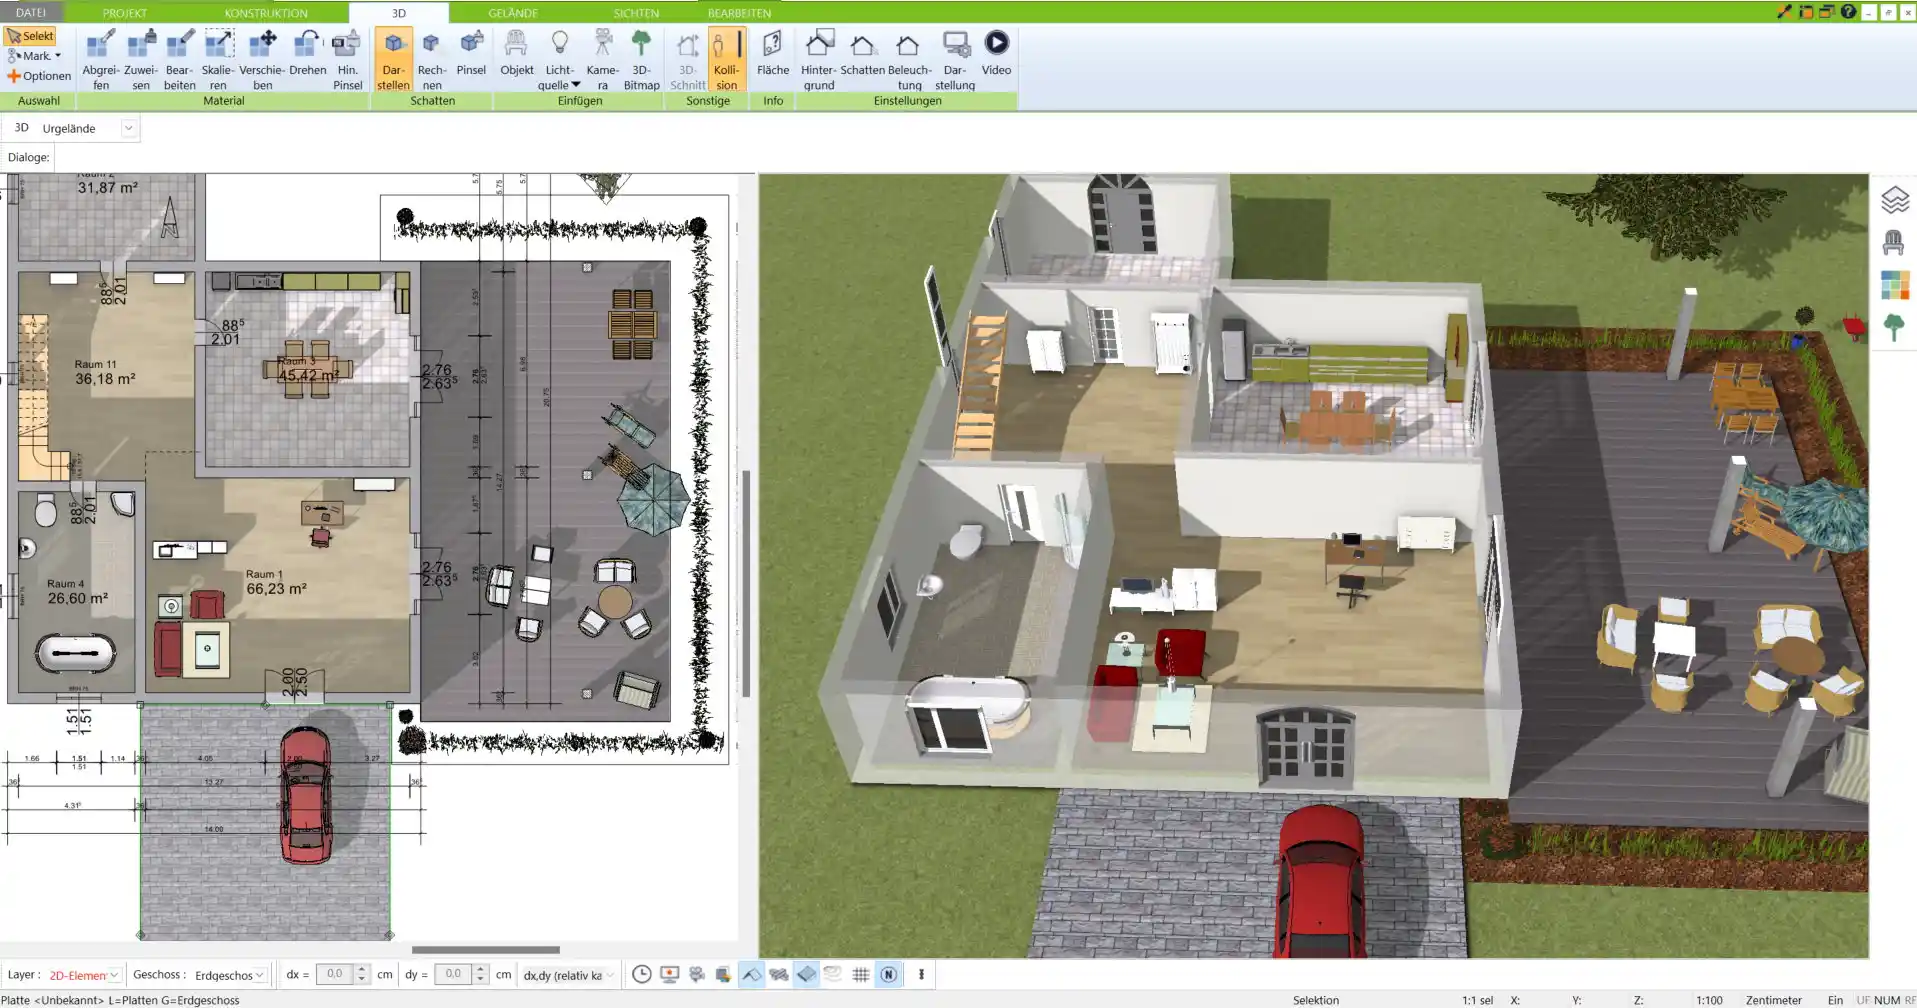Toggle the Kollision mode
Screen dimensions: 1917x1008
click(727, 60)
